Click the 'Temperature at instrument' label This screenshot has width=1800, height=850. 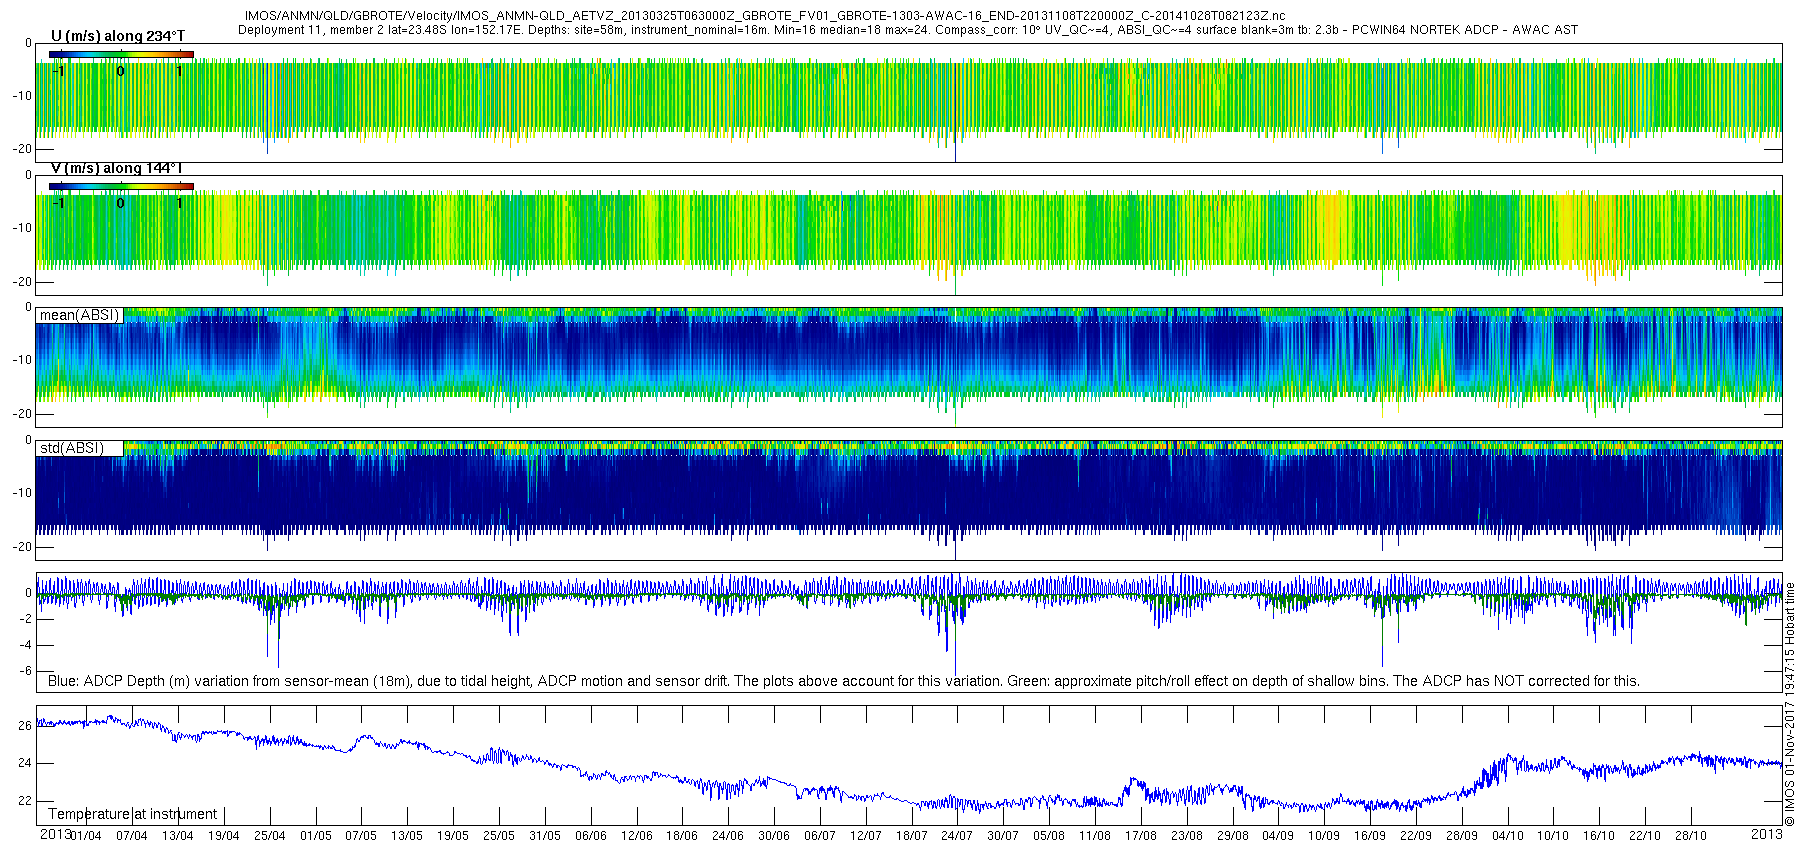[132, 814]
